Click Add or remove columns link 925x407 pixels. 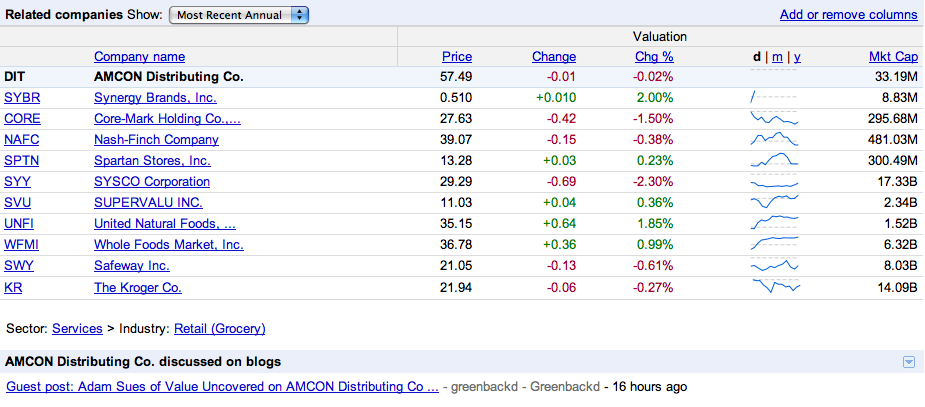click(848, 15)
